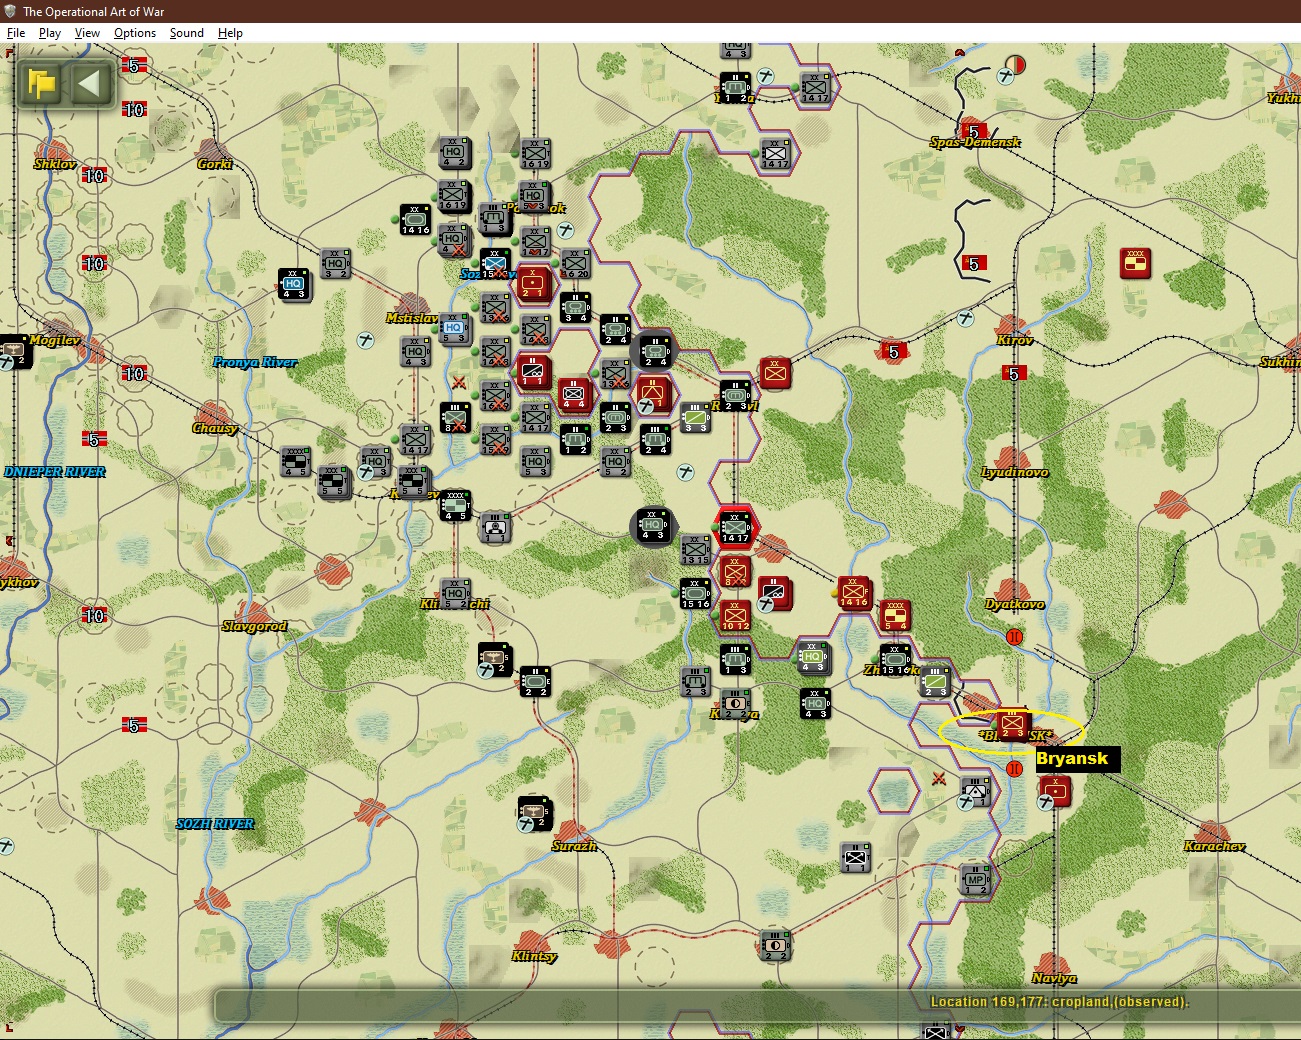Select the black armored counter marked 2 2
Screen dimensions: 1301x1040
point(535,681)
